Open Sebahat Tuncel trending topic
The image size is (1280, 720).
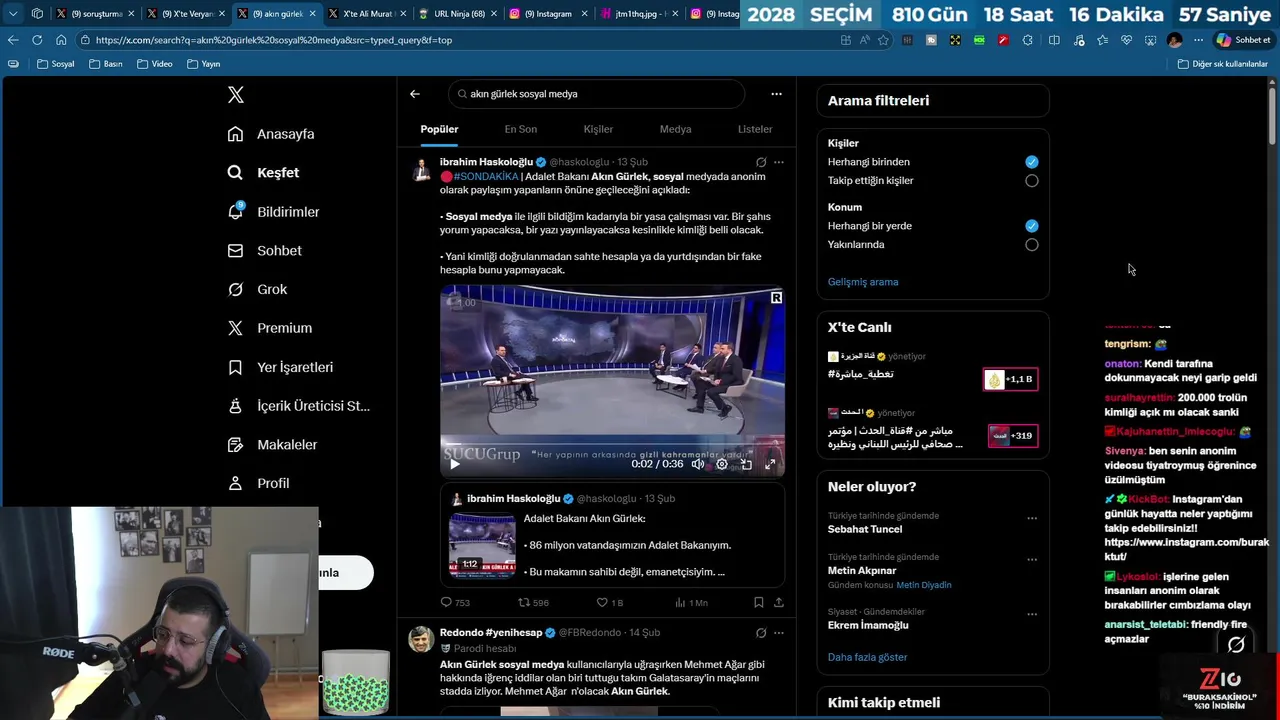[865, 529]
